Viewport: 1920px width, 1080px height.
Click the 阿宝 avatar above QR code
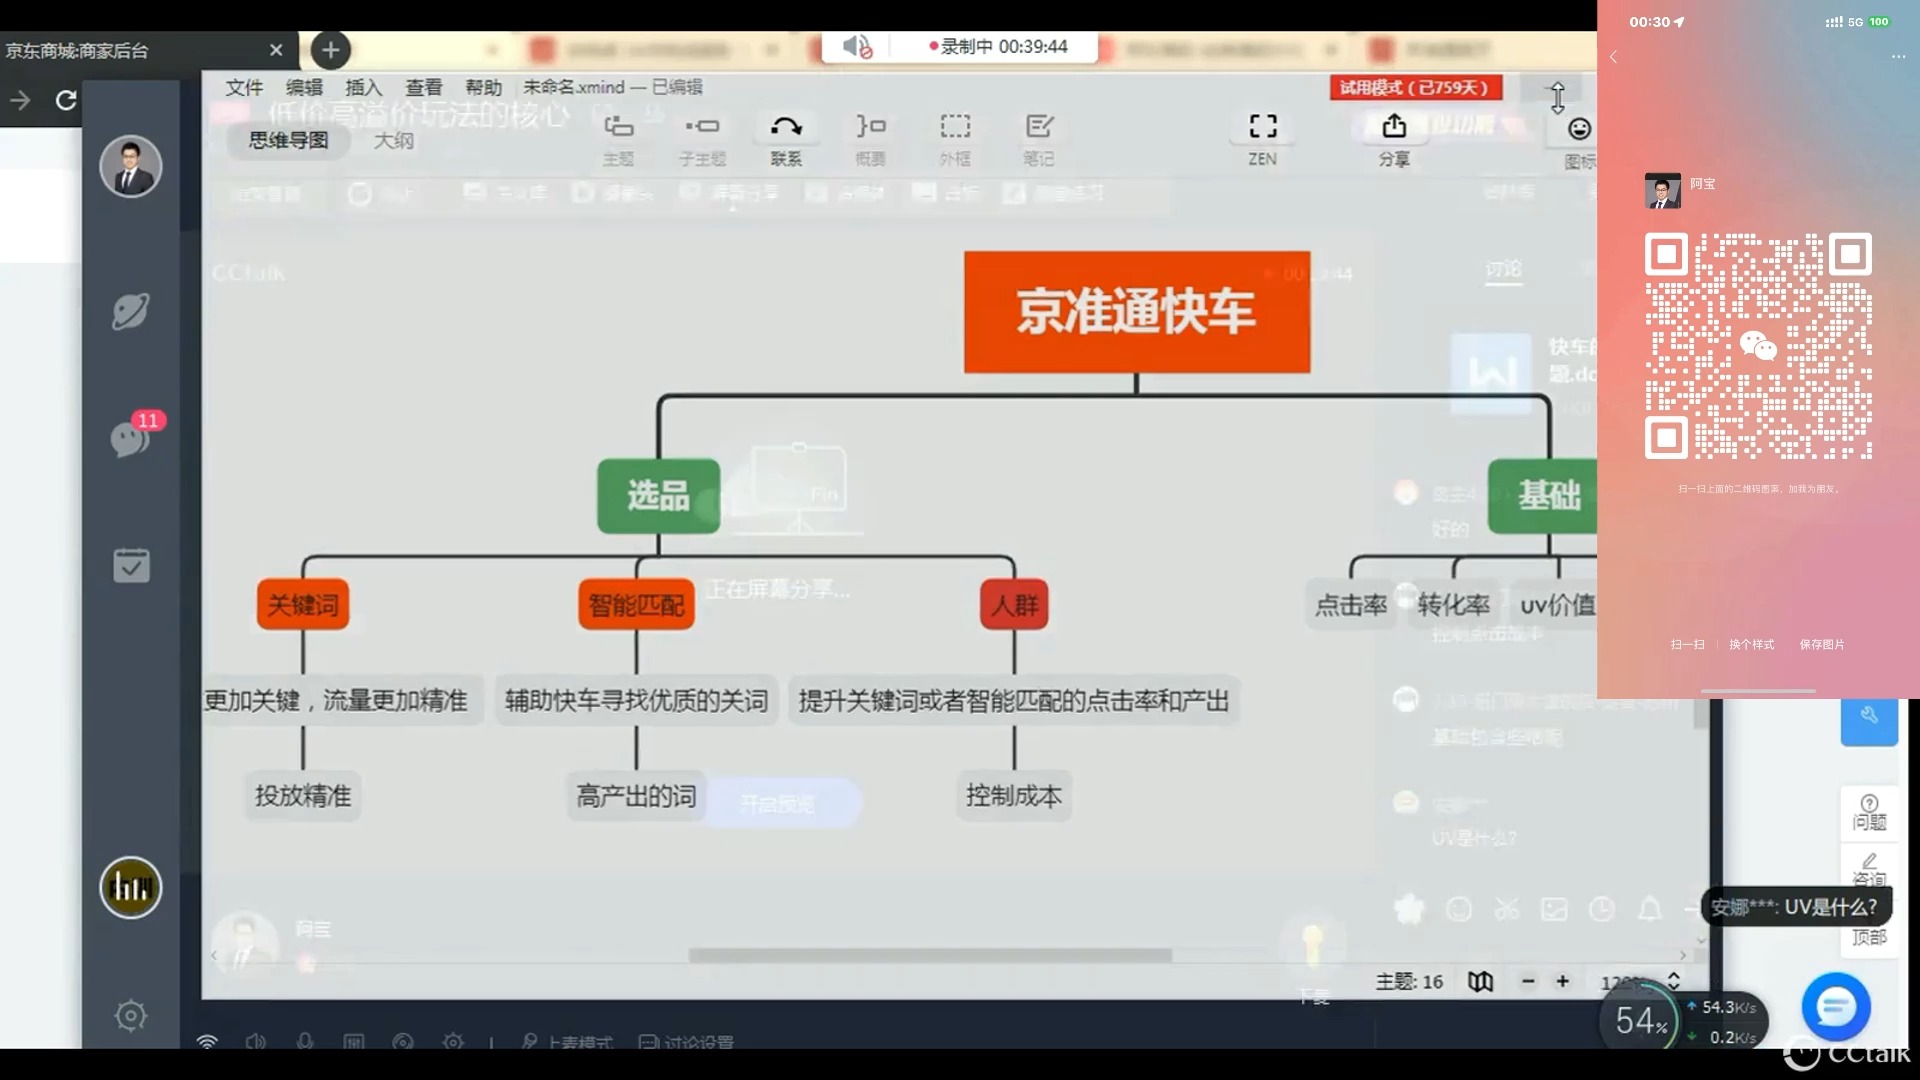tap(1662, 191)
